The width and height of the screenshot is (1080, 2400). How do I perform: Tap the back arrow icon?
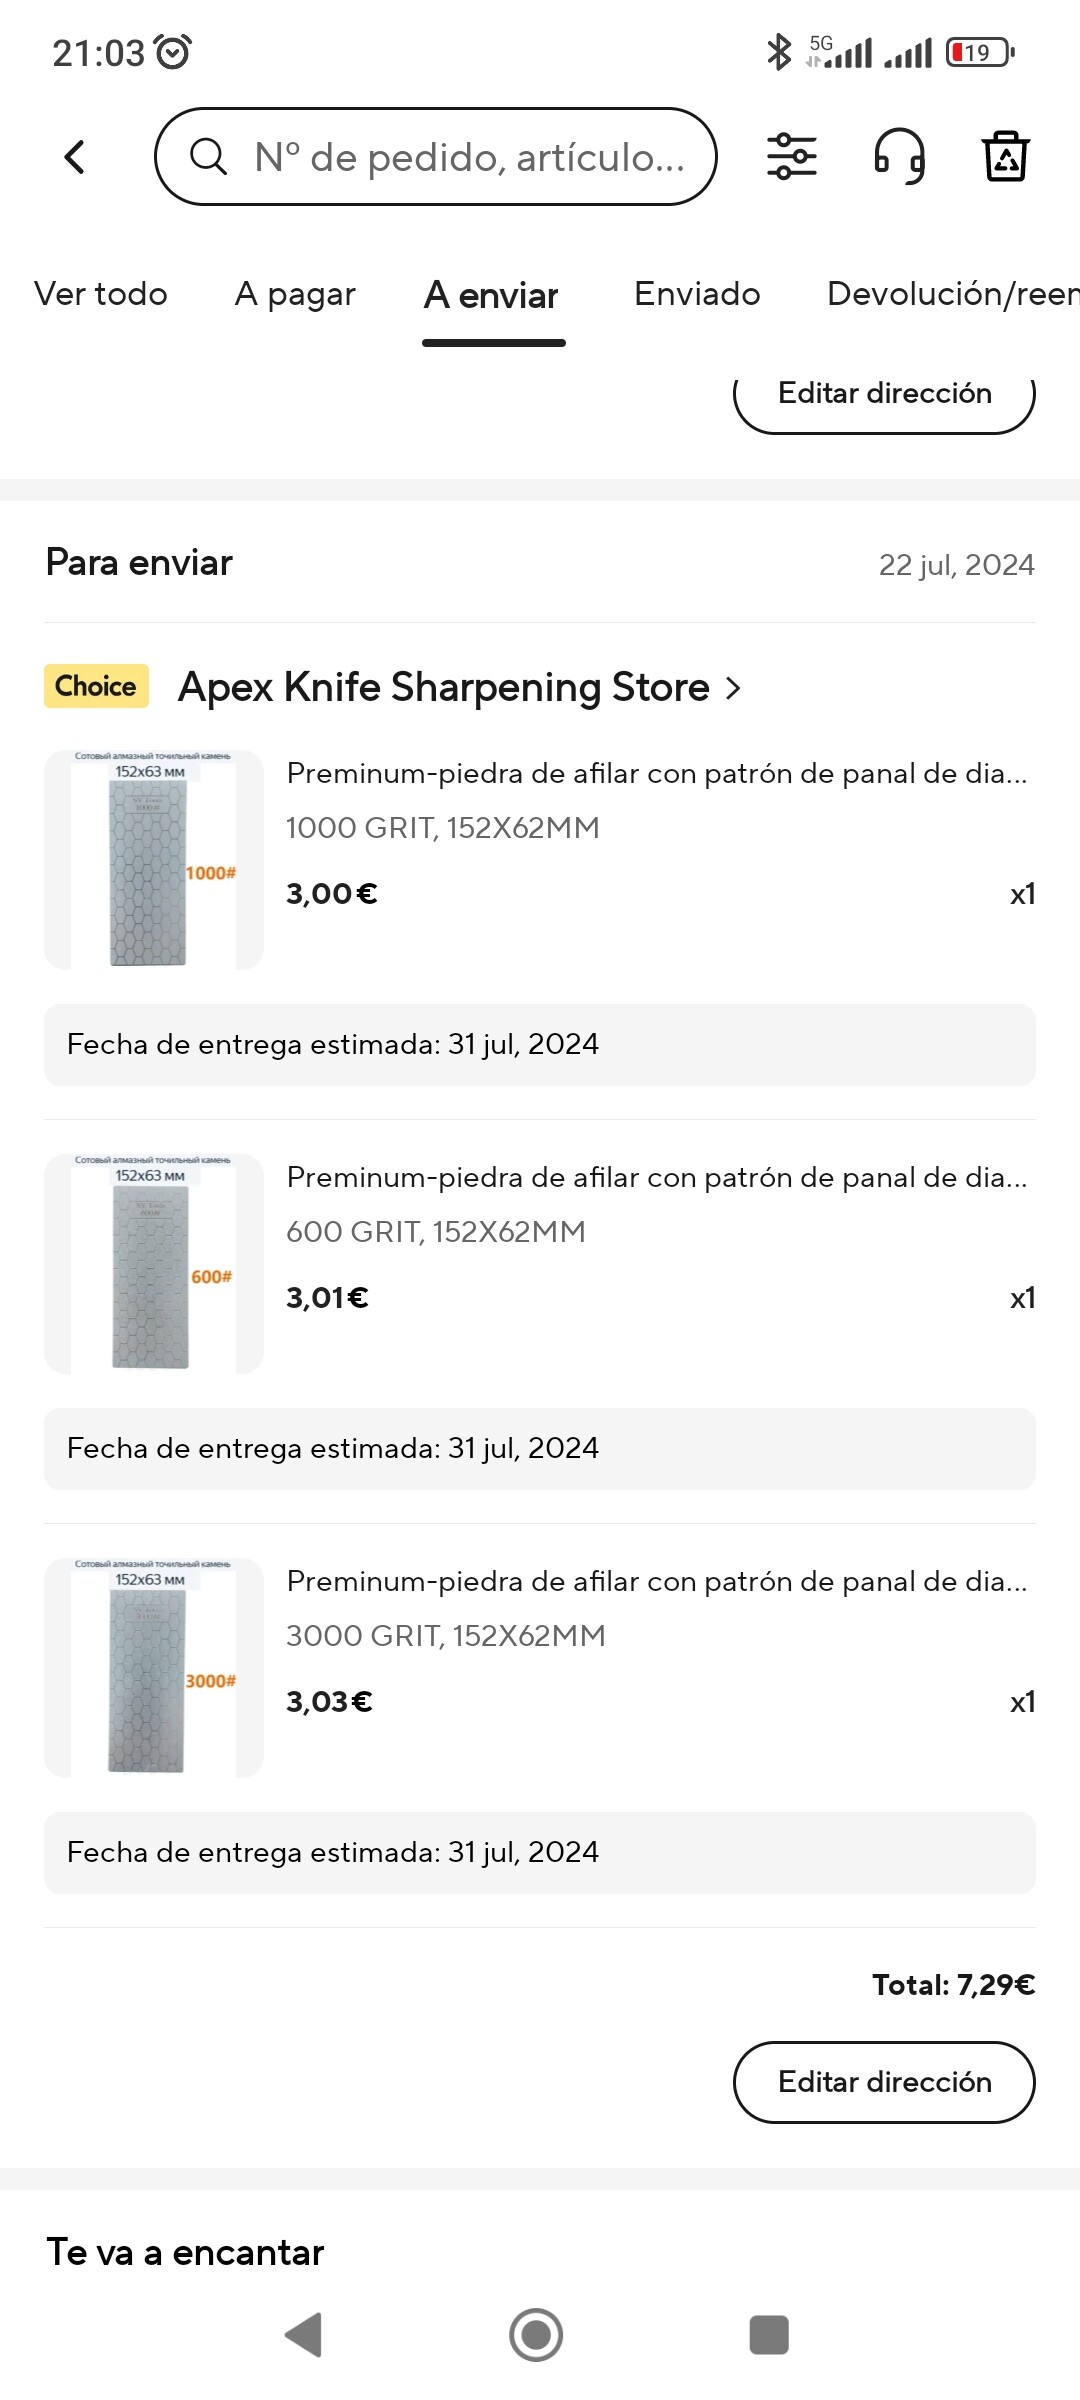pos(74,157)
